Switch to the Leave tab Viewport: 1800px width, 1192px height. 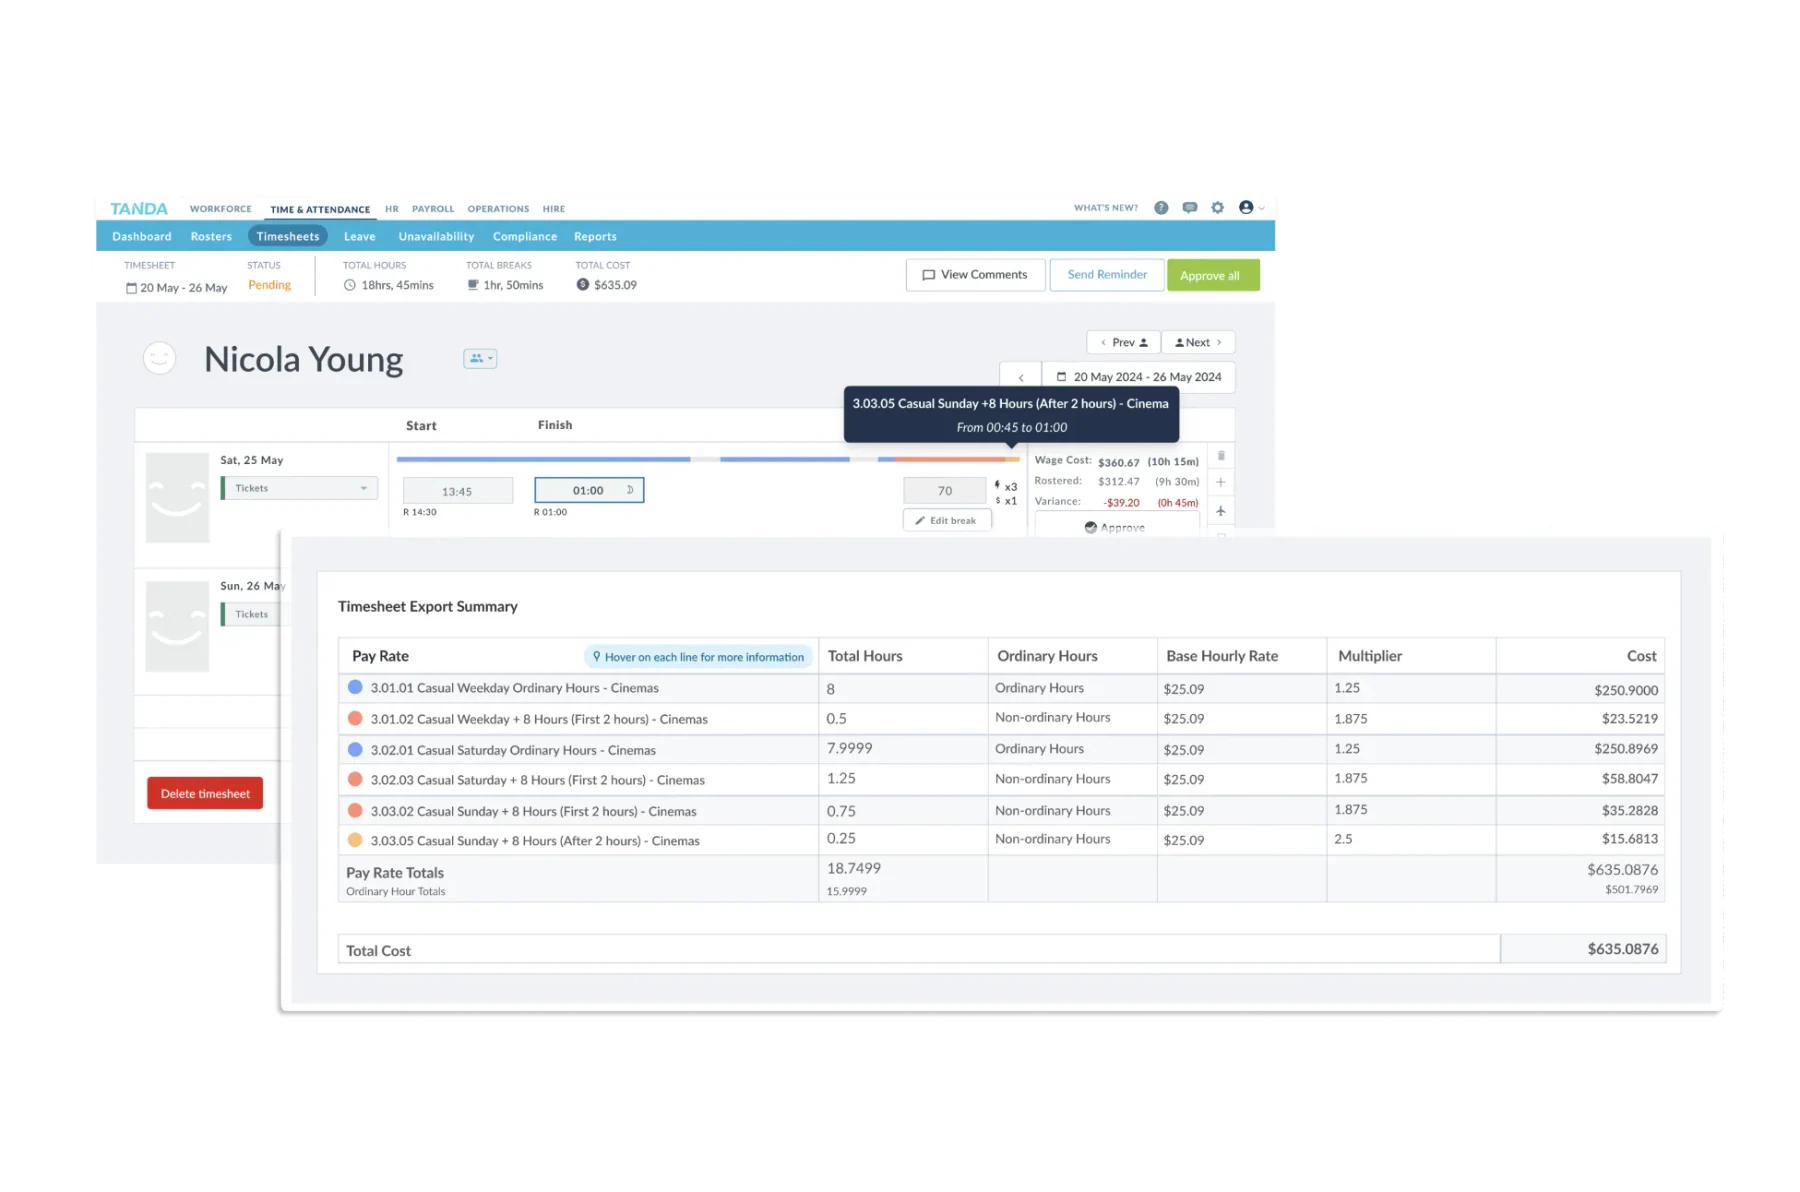pyautogui.click(x=360, y=237)
